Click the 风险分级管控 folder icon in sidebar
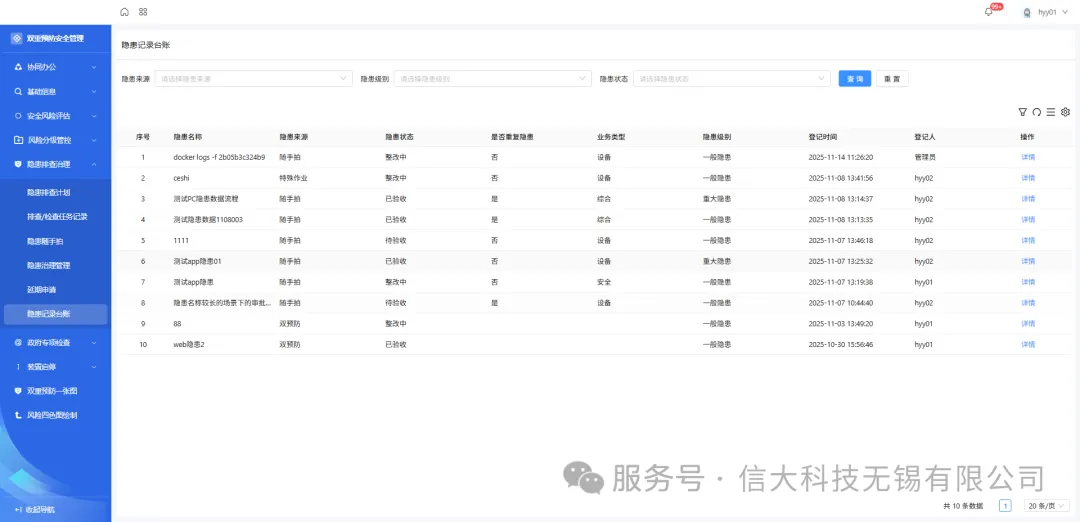This screenshot has height=522, width=1080. (x=19, y=140)
